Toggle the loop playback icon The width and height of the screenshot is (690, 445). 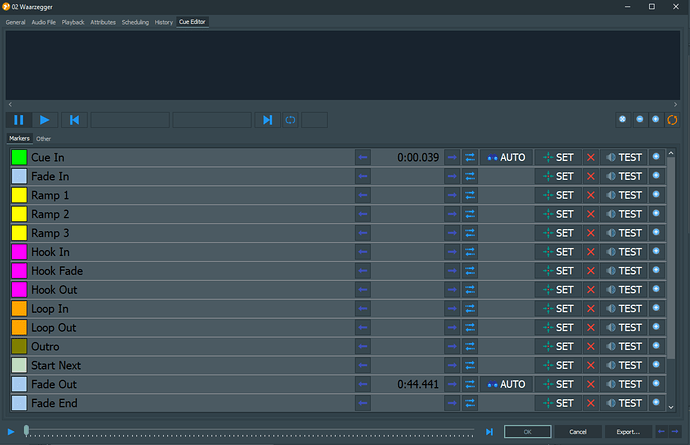click(290, 120)
